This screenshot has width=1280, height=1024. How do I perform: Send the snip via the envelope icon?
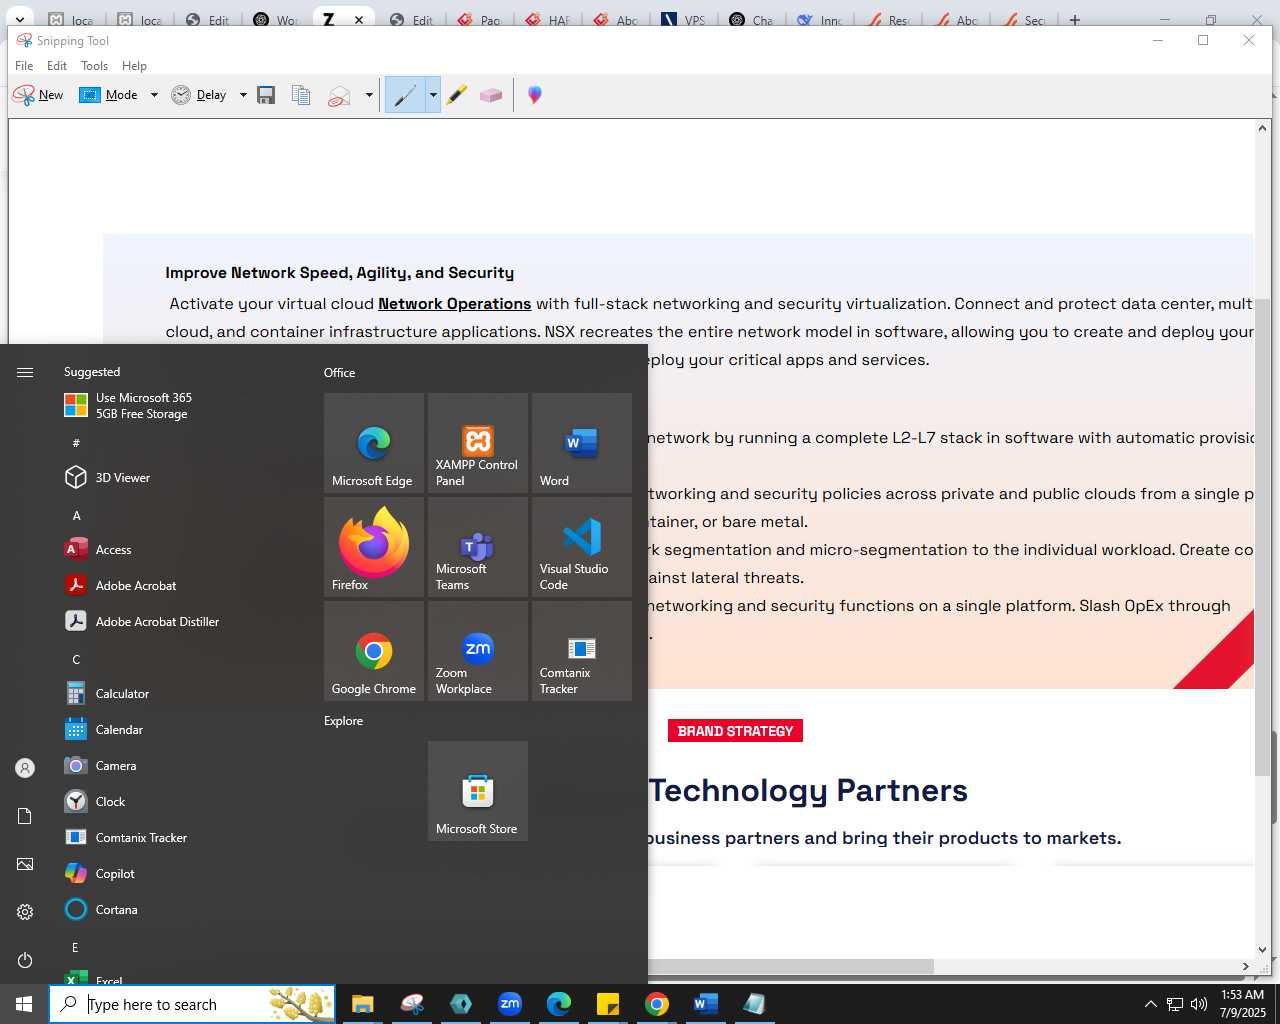click(x=339, y=95)
